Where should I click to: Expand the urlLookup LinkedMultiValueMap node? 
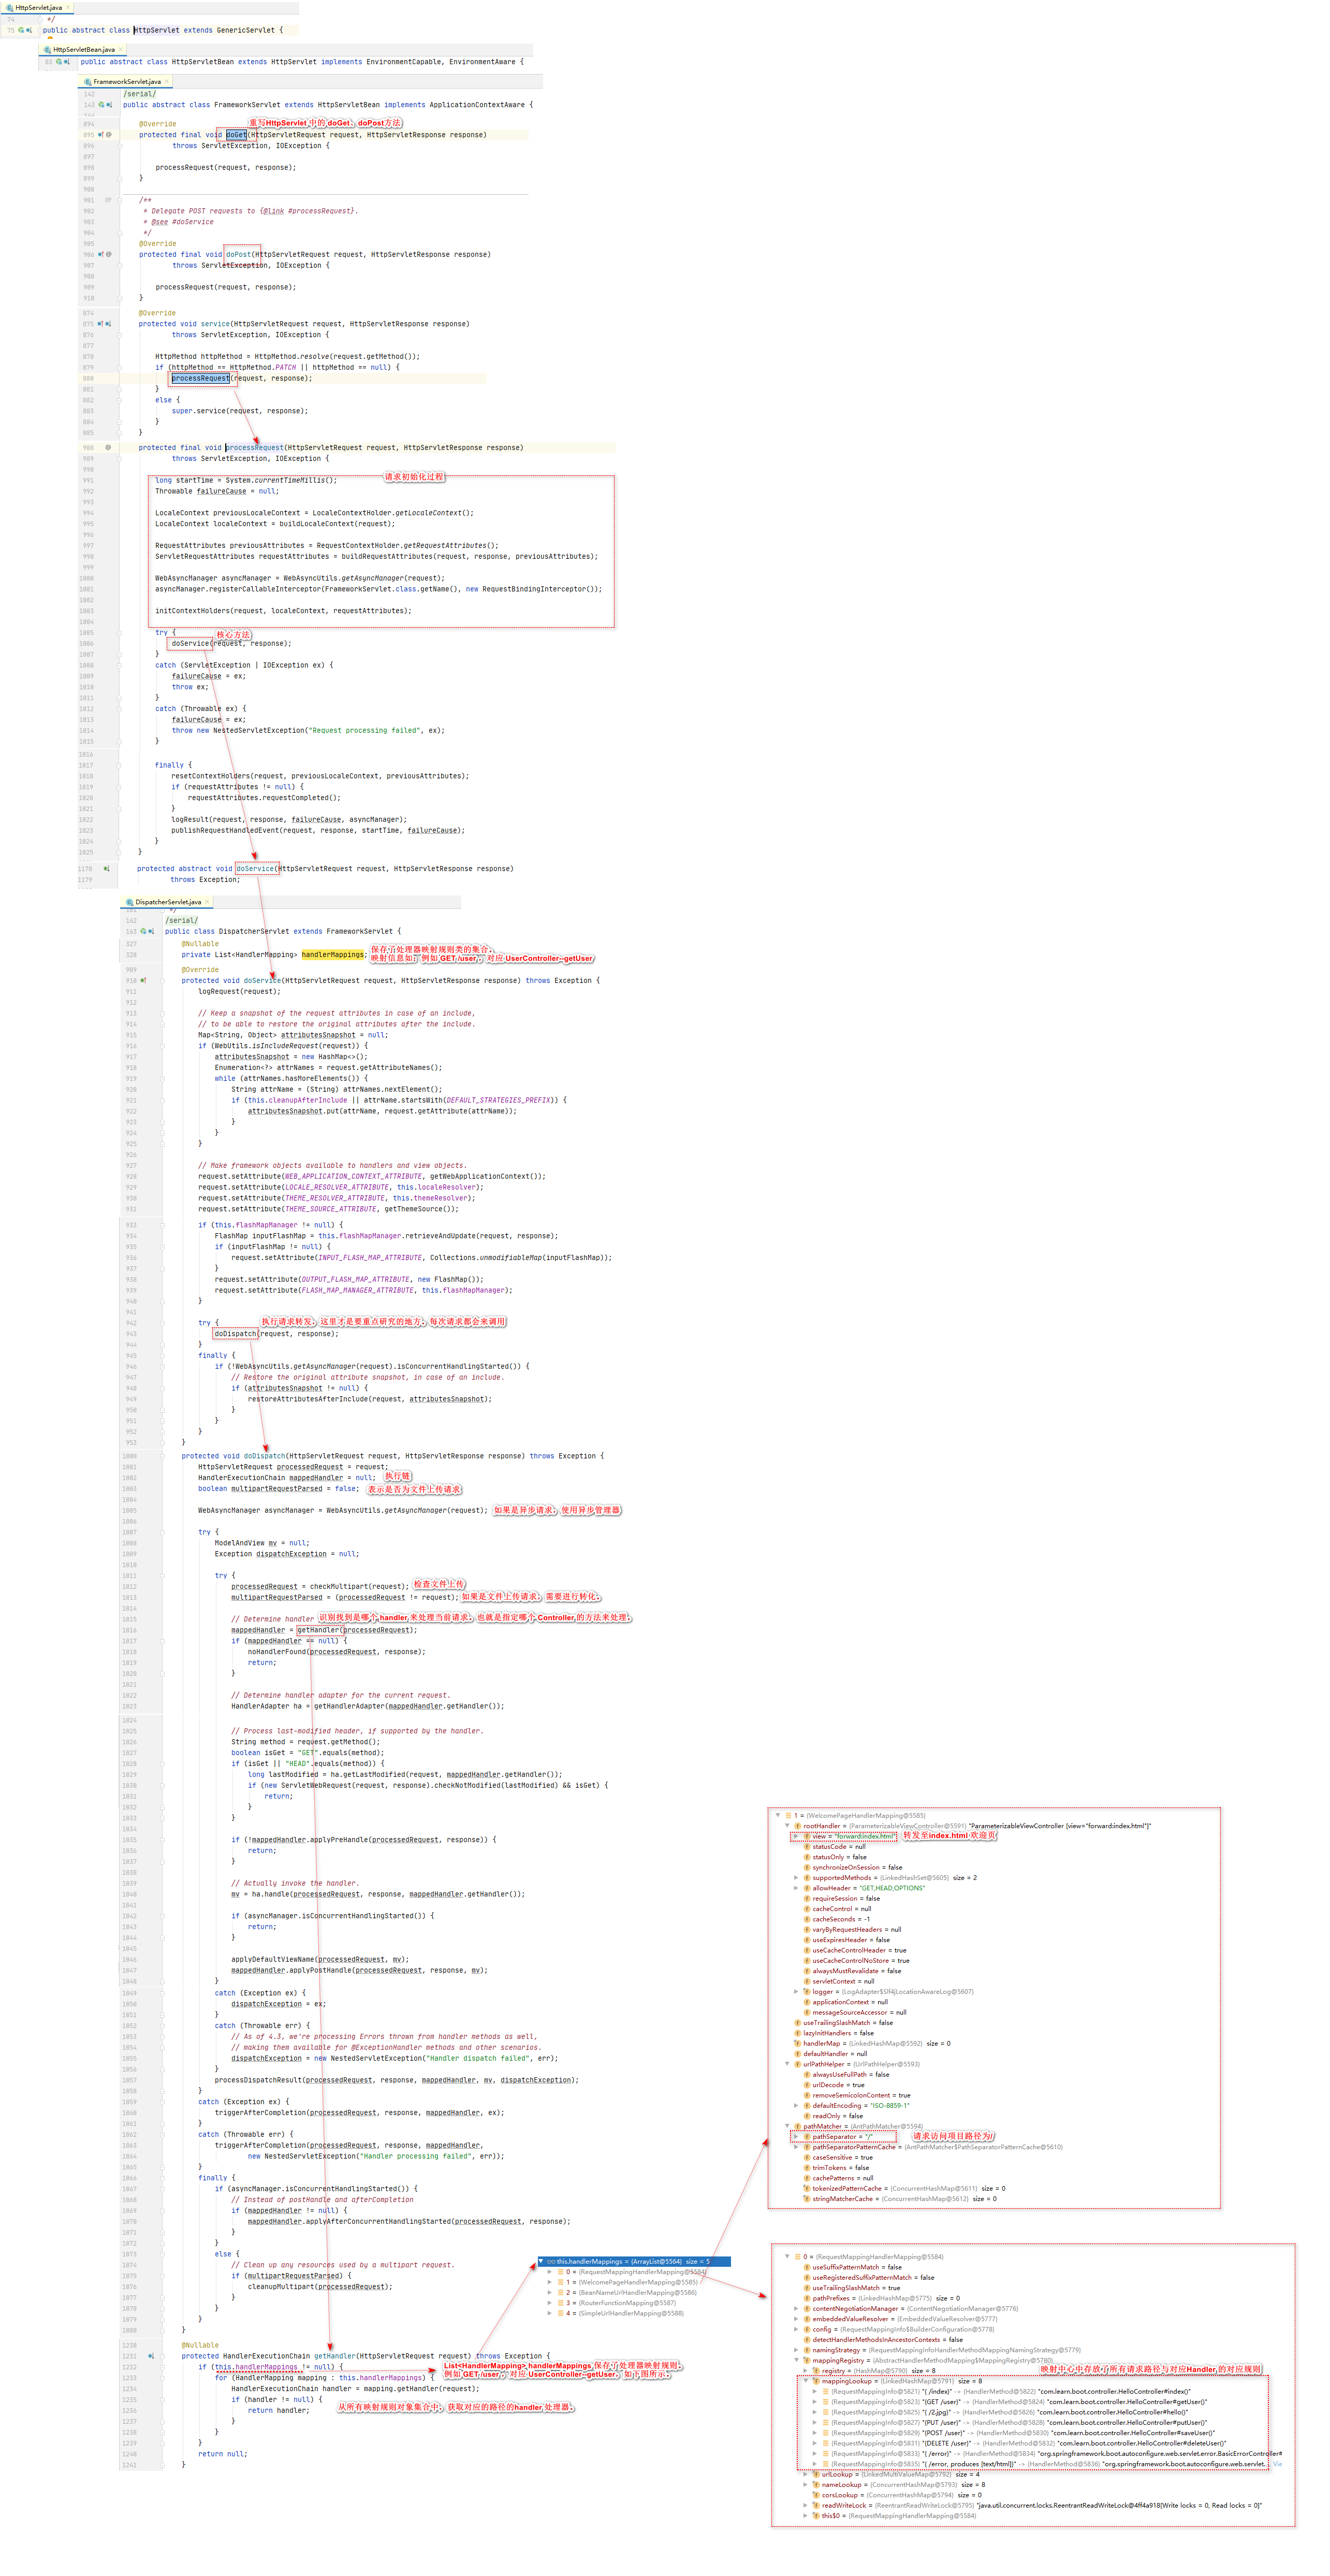click(806, 2474)
